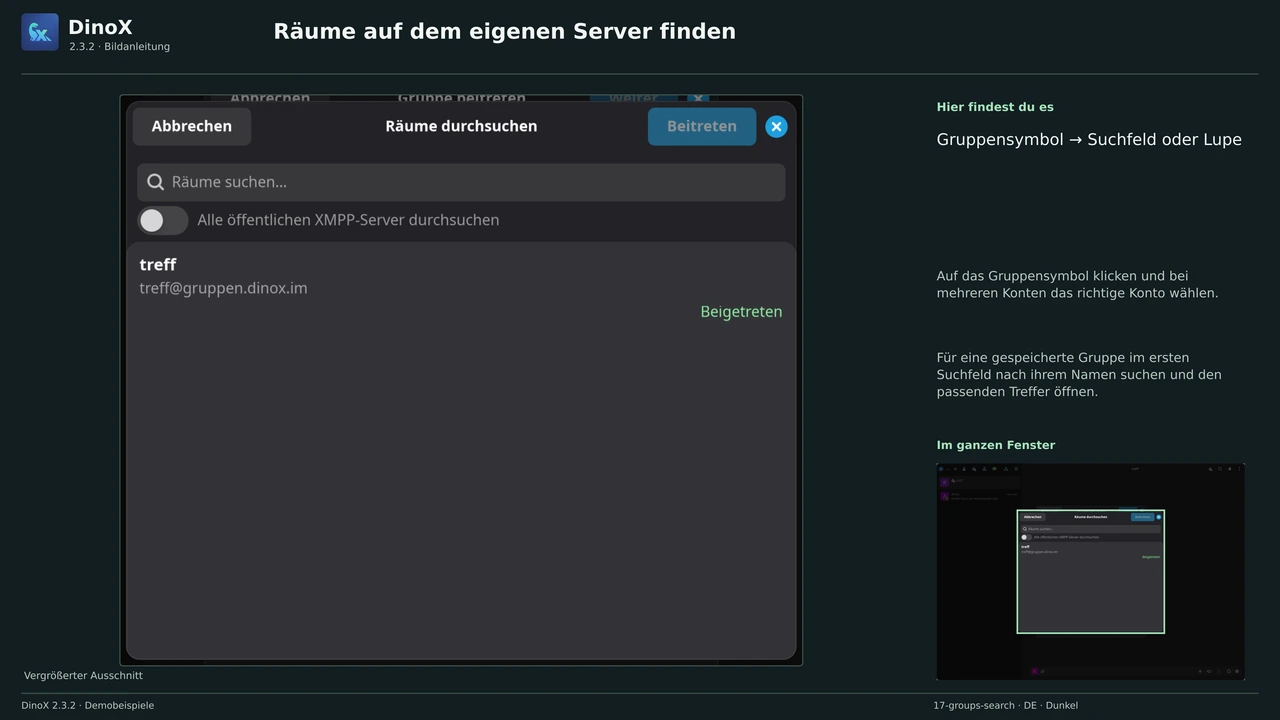Screen dimensions: 1280x720
Task: Click the Alle öffentlichen XMPP-Server durchsuchen label
Action: point(348,220)
